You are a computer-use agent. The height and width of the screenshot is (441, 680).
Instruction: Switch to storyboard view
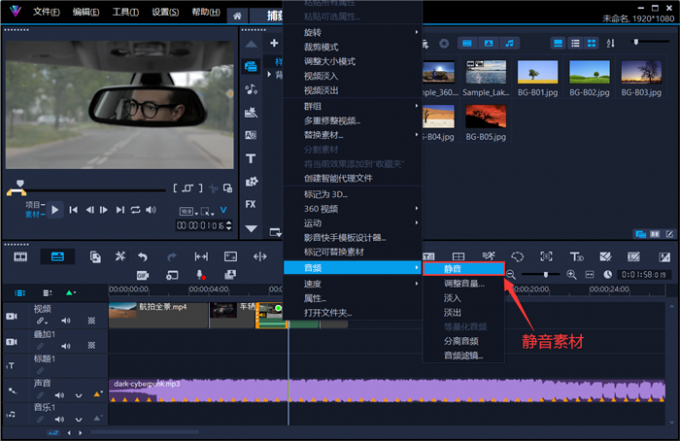20,257
